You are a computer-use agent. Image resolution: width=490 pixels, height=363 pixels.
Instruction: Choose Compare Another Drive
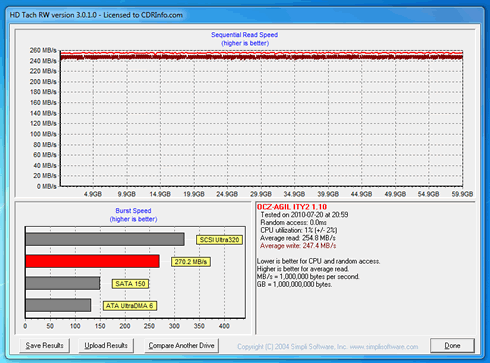click(181, 346)
